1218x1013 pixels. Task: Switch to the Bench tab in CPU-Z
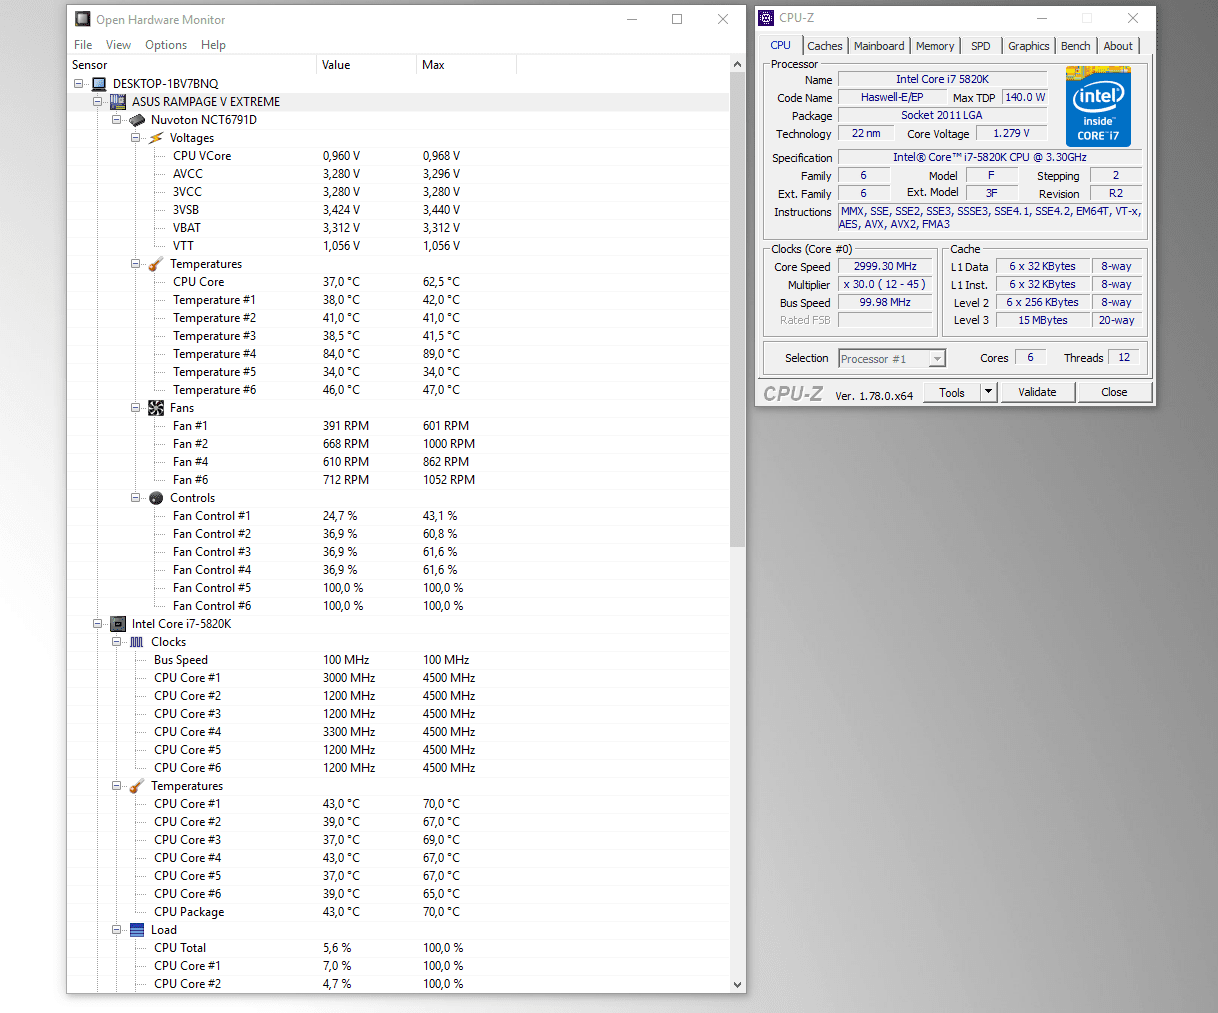(x=1076, y=46)
